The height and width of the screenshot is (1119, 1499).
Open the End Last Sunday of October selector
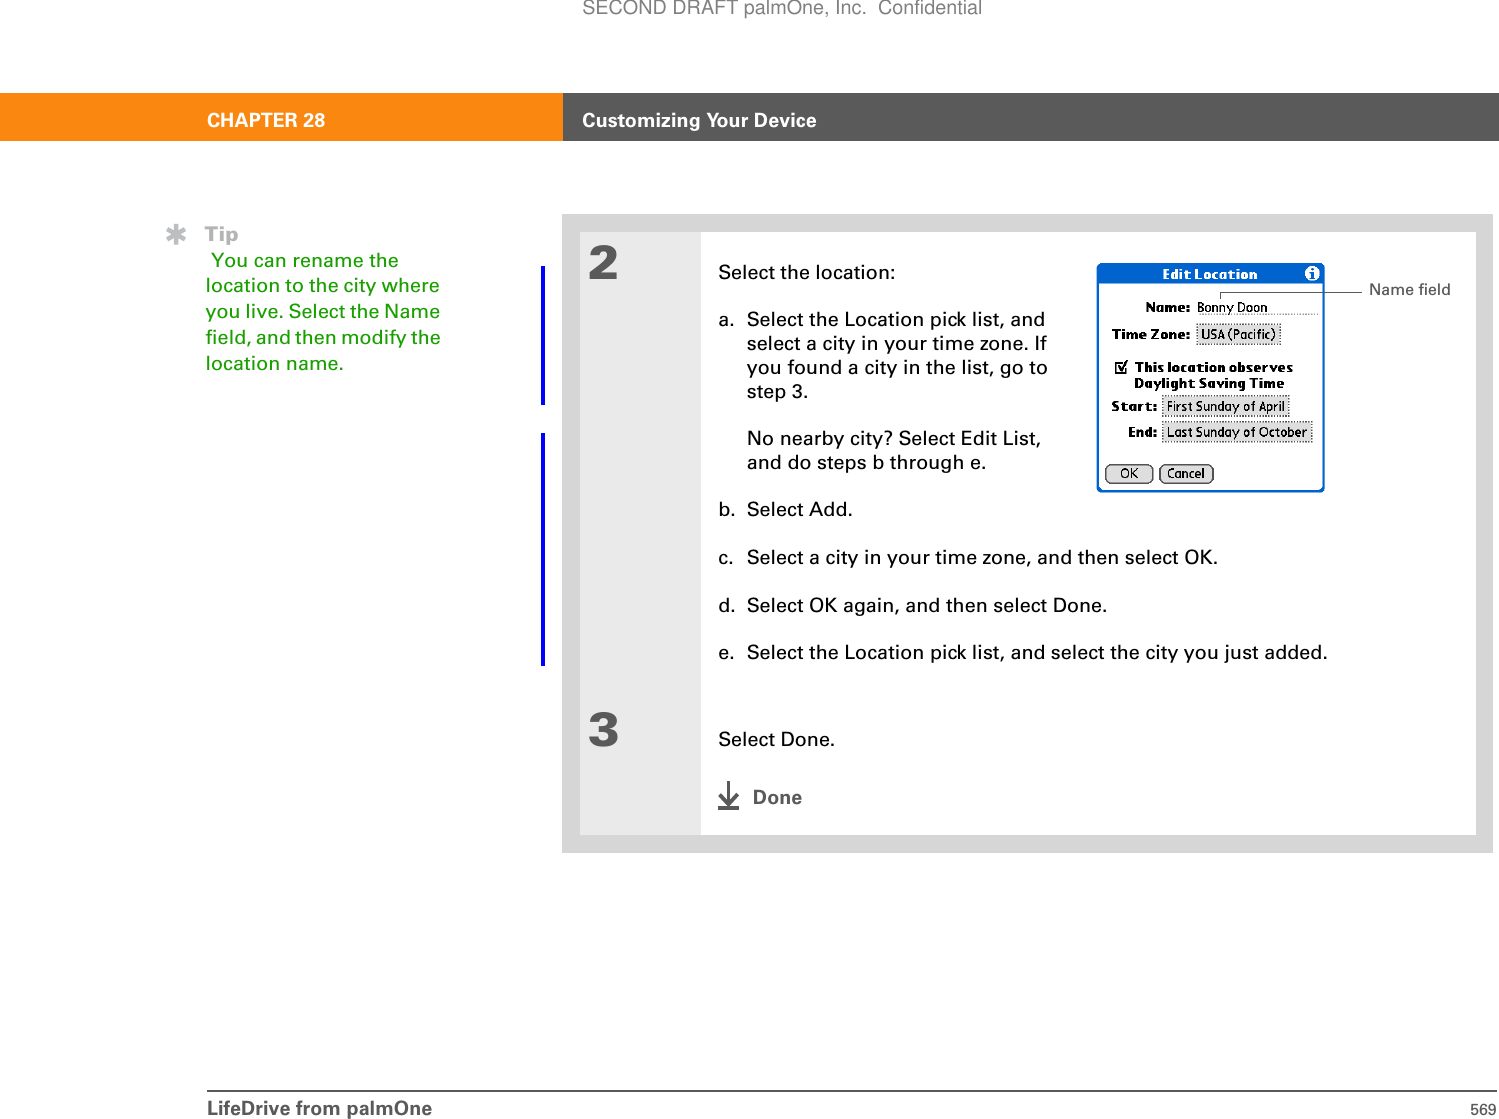point(1237,433)
